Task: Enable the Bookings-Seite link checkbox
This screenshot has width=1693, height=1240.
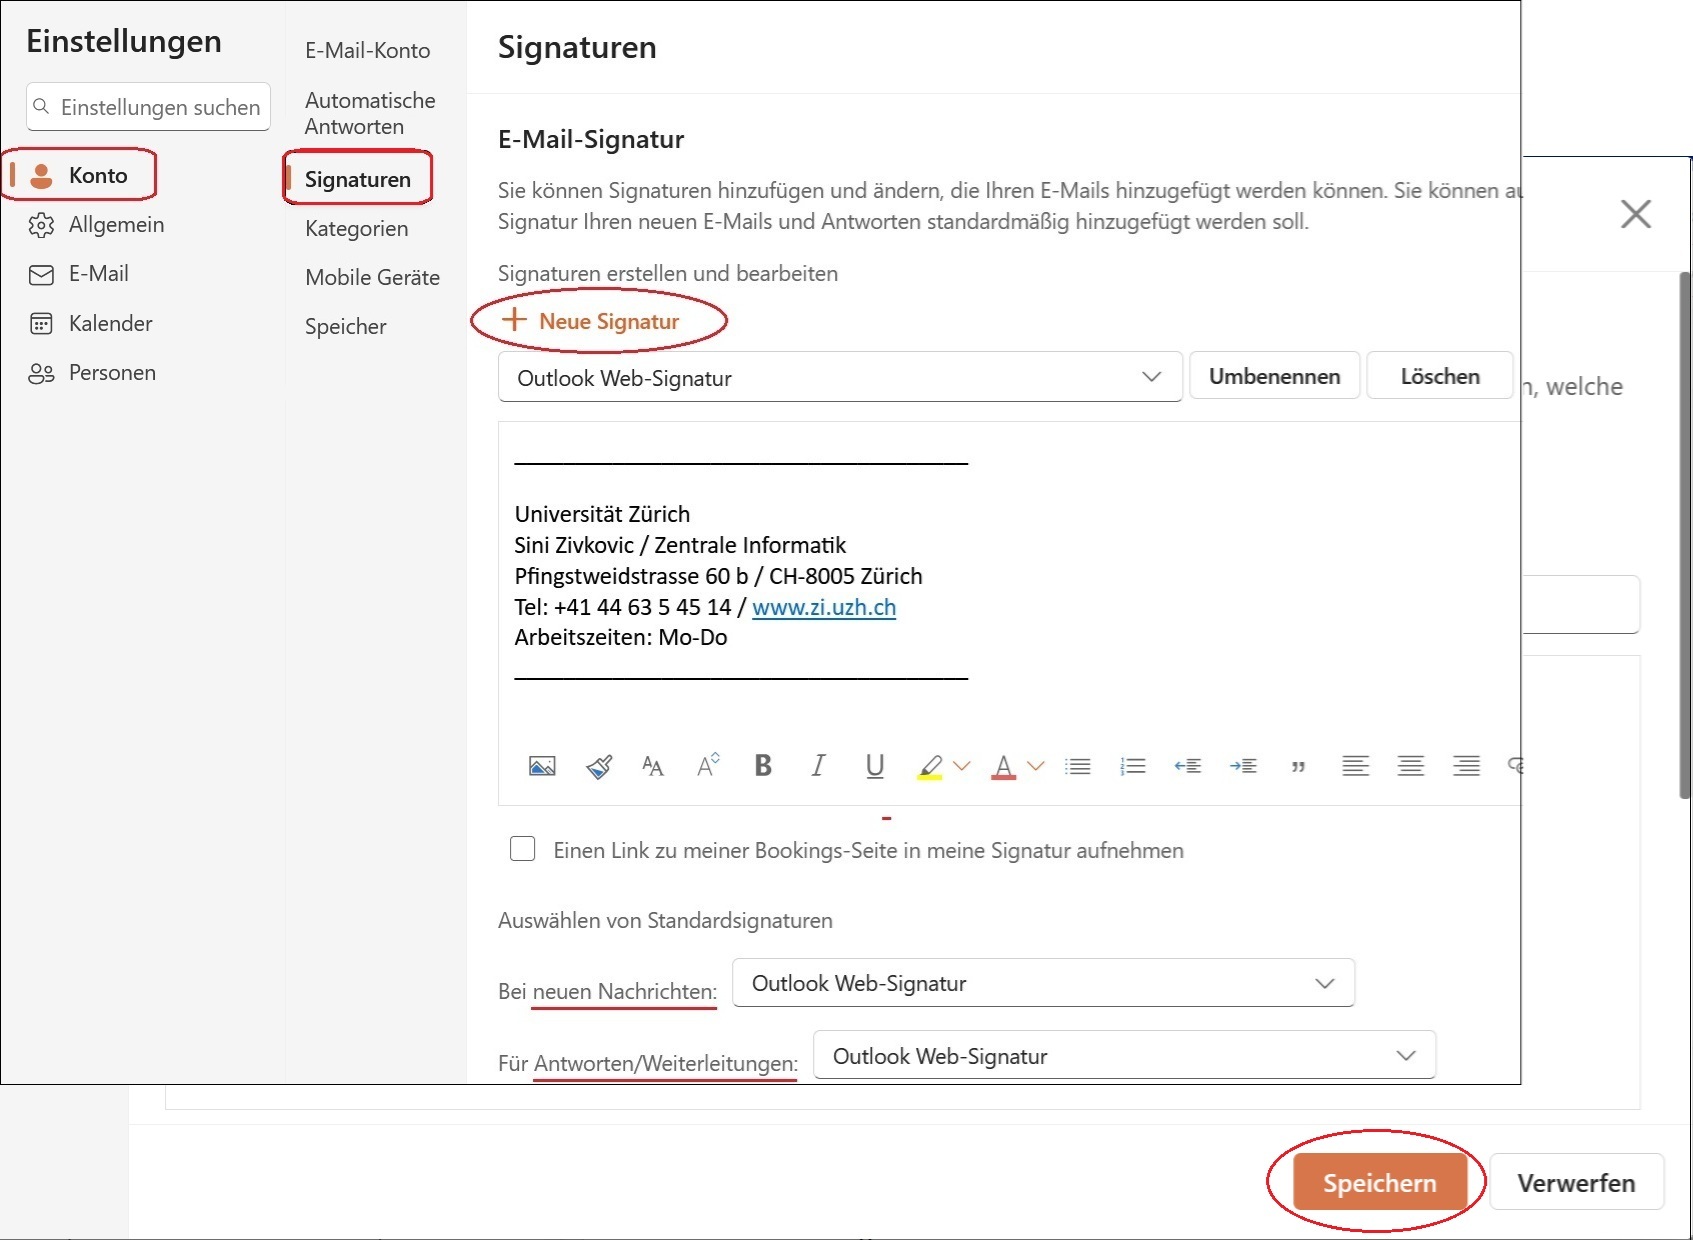Action: (523, 849)
